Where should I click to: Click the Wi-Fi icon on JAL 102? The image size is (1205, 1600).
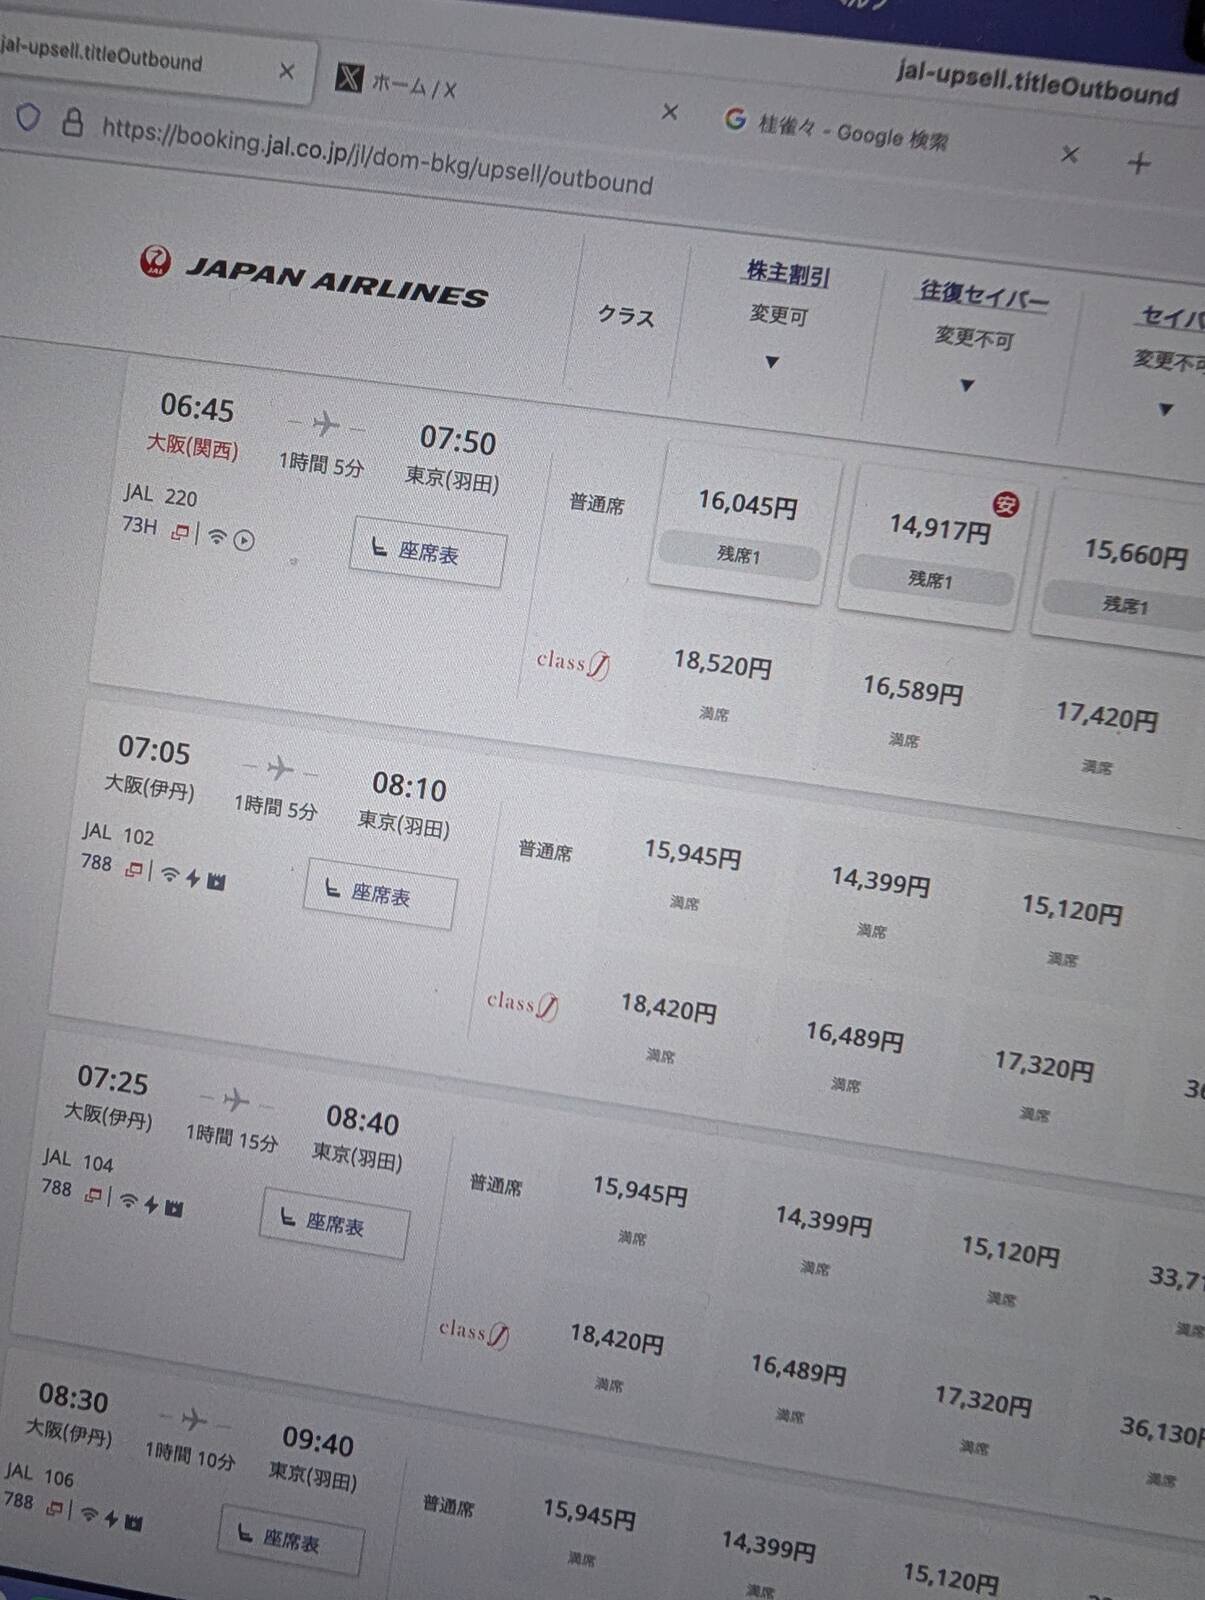[x=170, y=875]
